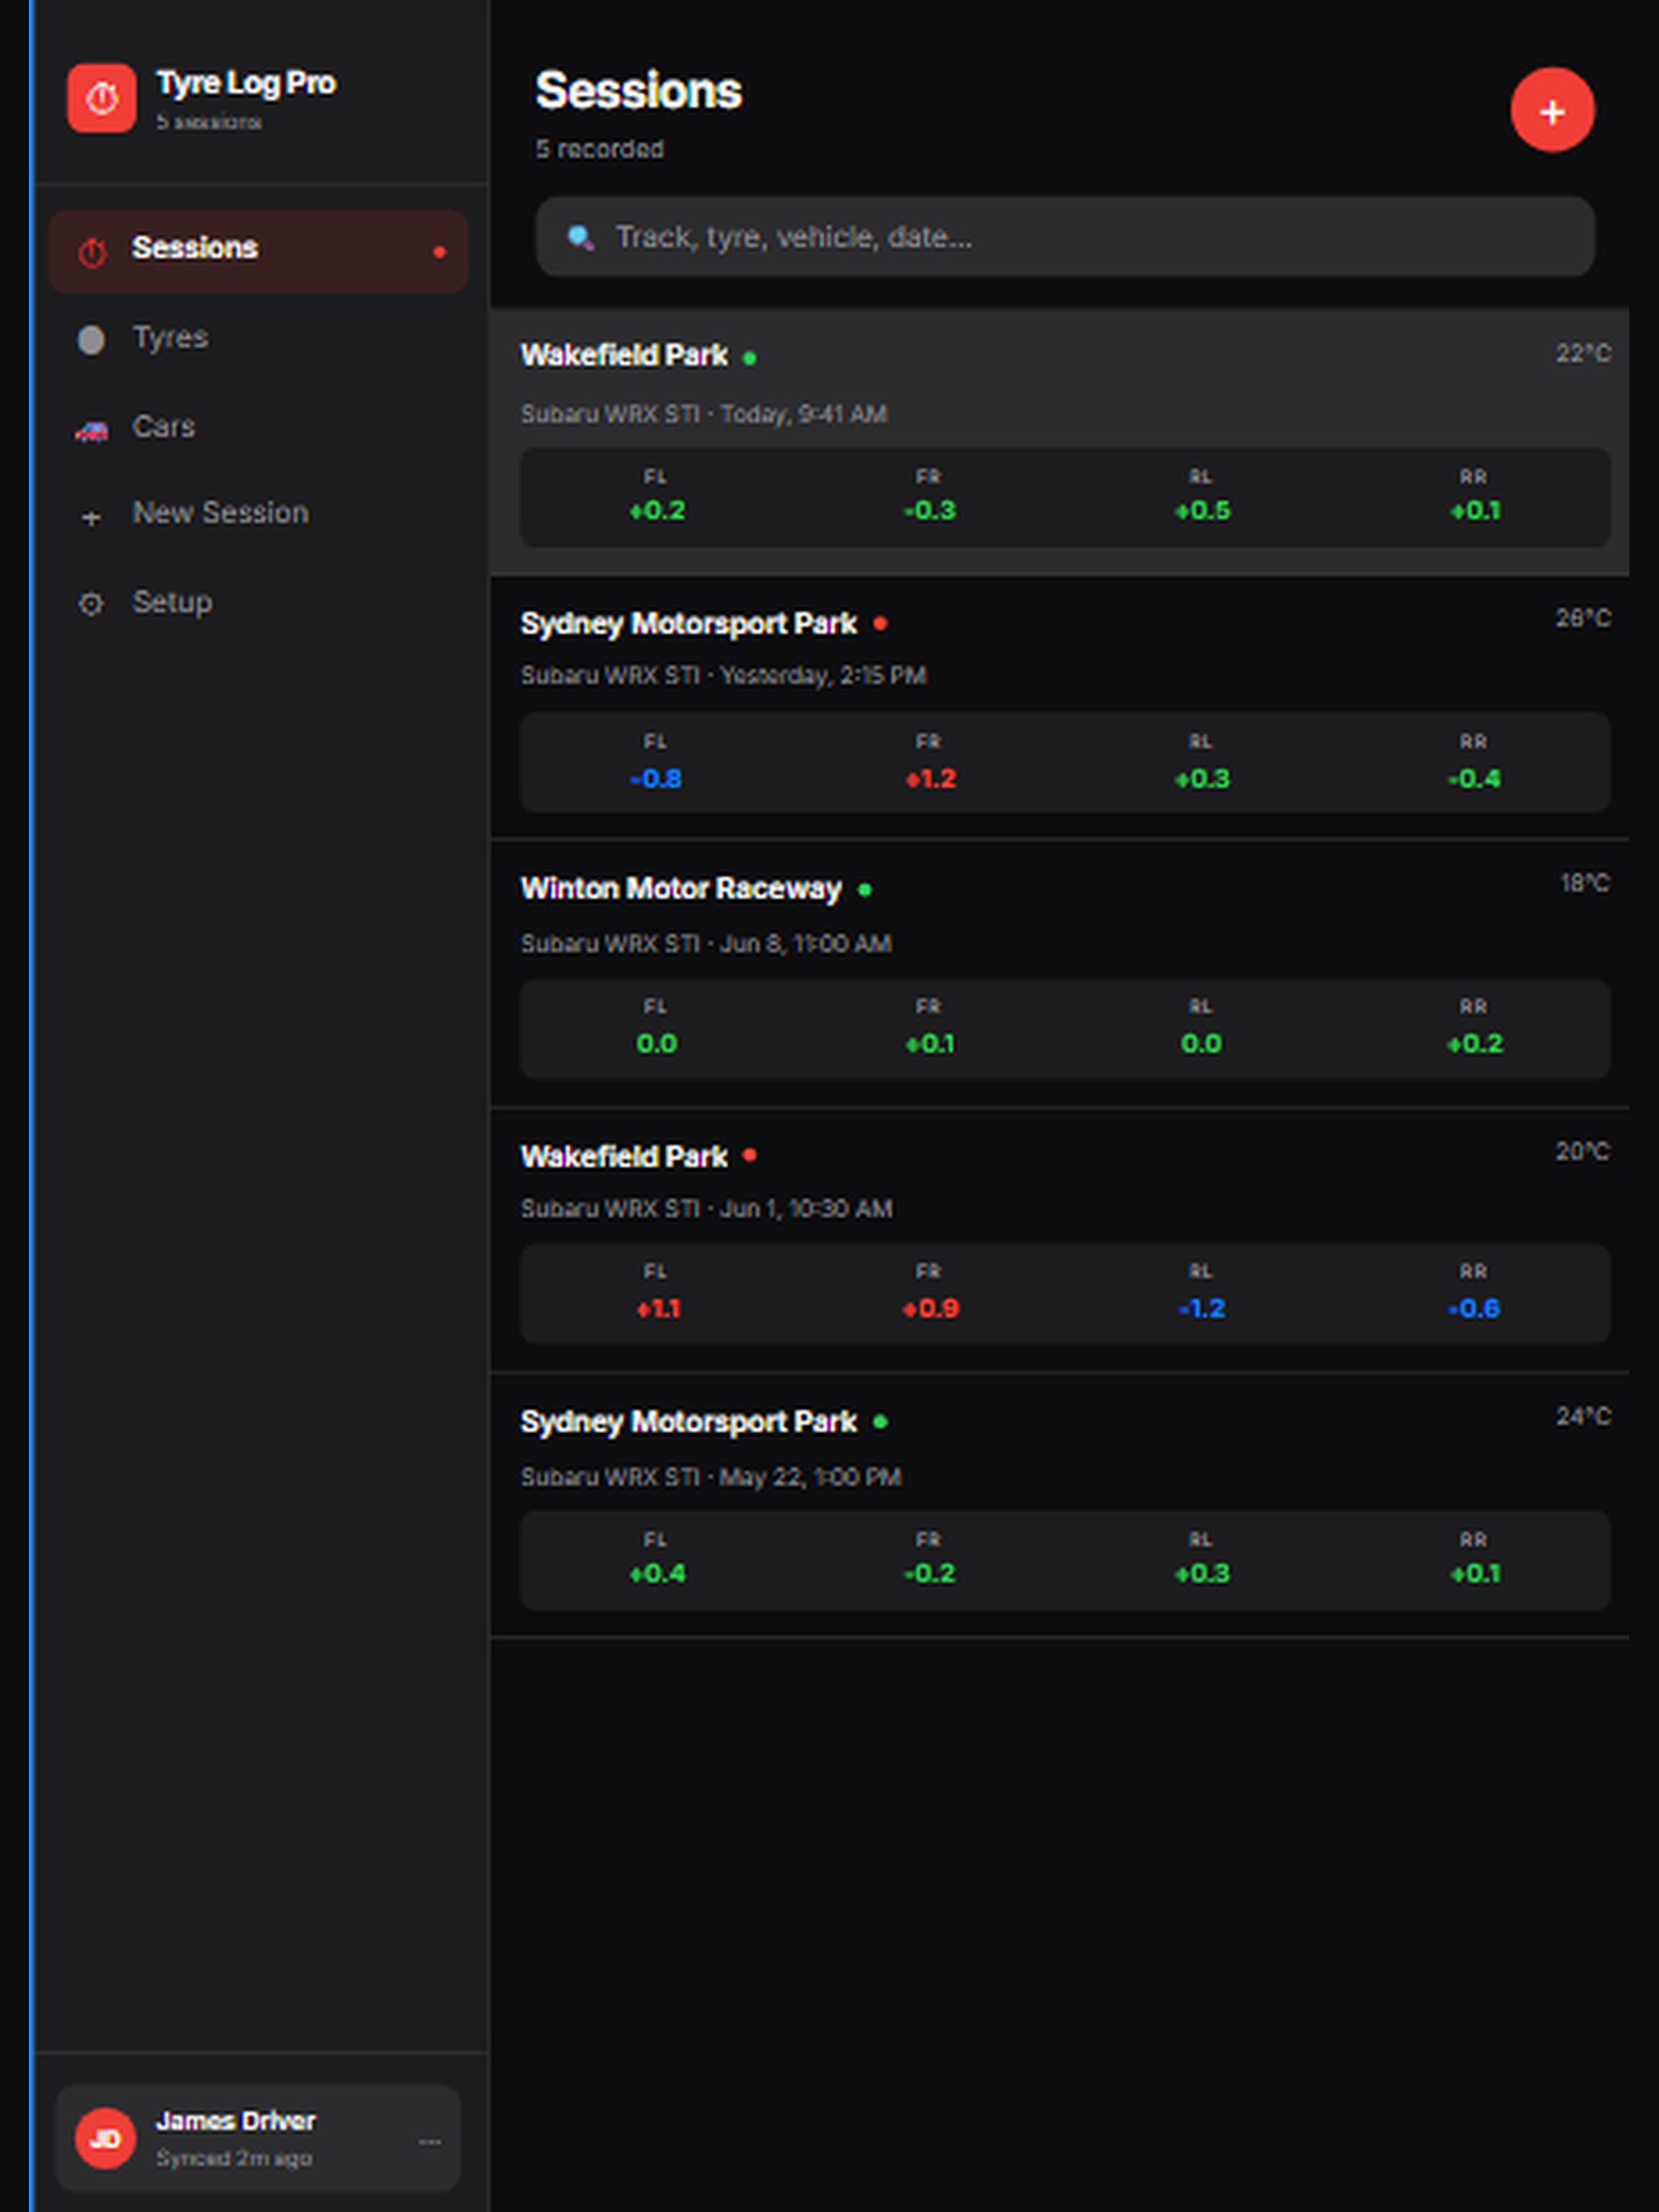The height and width of the screenshot is (2212, 1659).
Task: Open the James Driver profile card
Action: pos(258,2137)
